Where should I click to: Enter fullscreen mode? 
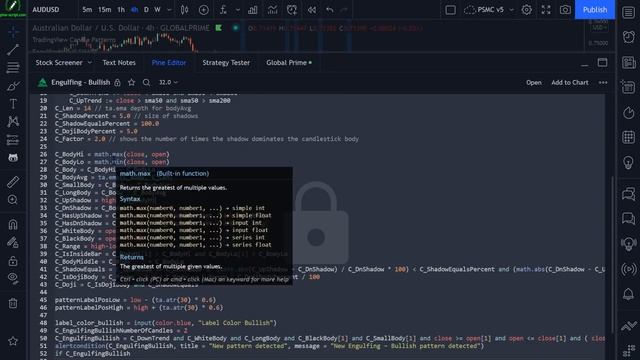546,9
